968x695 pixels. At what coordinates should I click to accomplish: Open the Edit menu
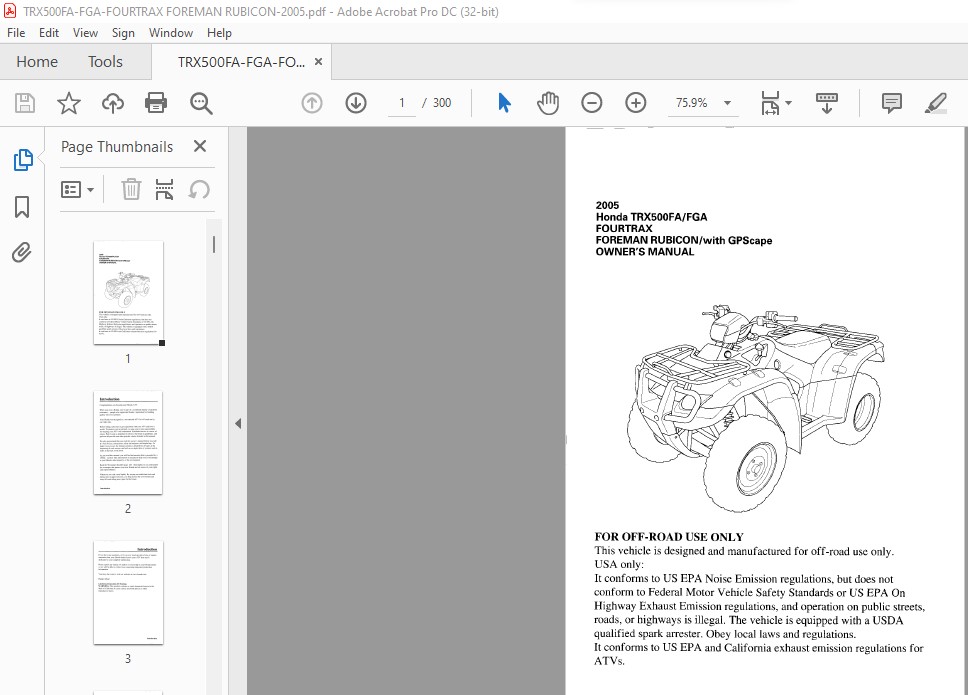pos(49,33)
